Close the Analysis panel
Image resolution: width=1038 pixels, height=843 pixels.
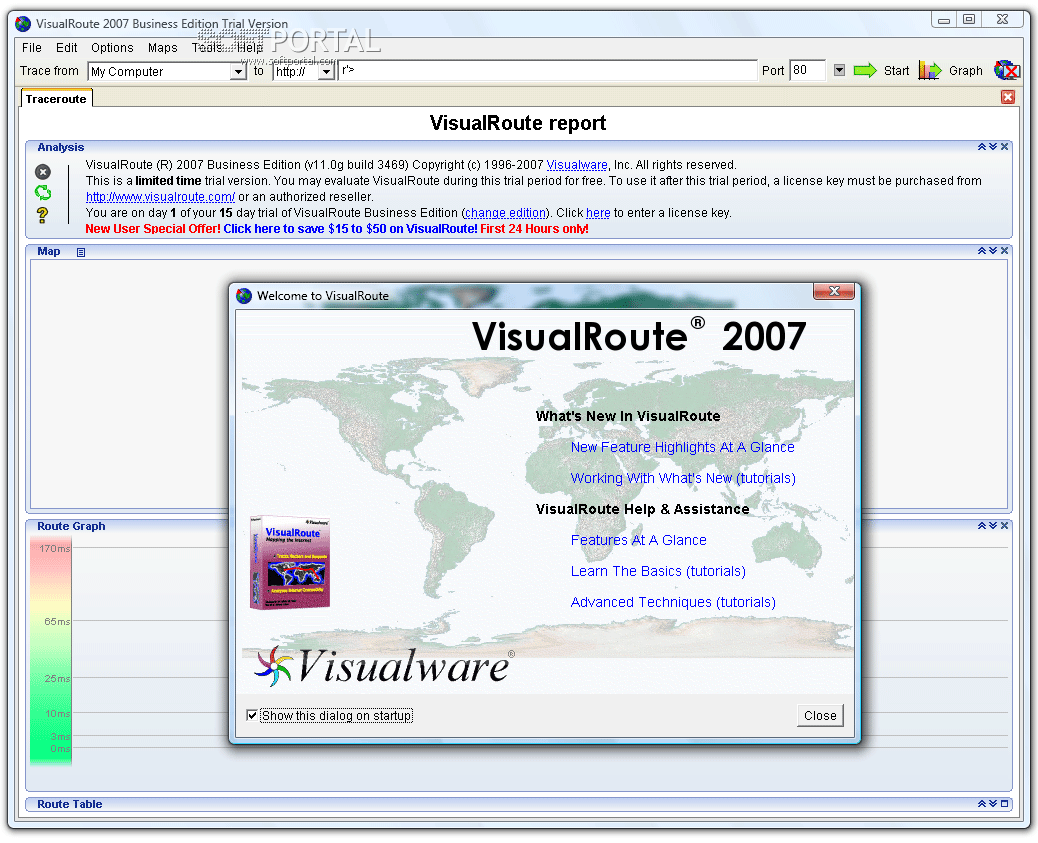pos(1004,147)
